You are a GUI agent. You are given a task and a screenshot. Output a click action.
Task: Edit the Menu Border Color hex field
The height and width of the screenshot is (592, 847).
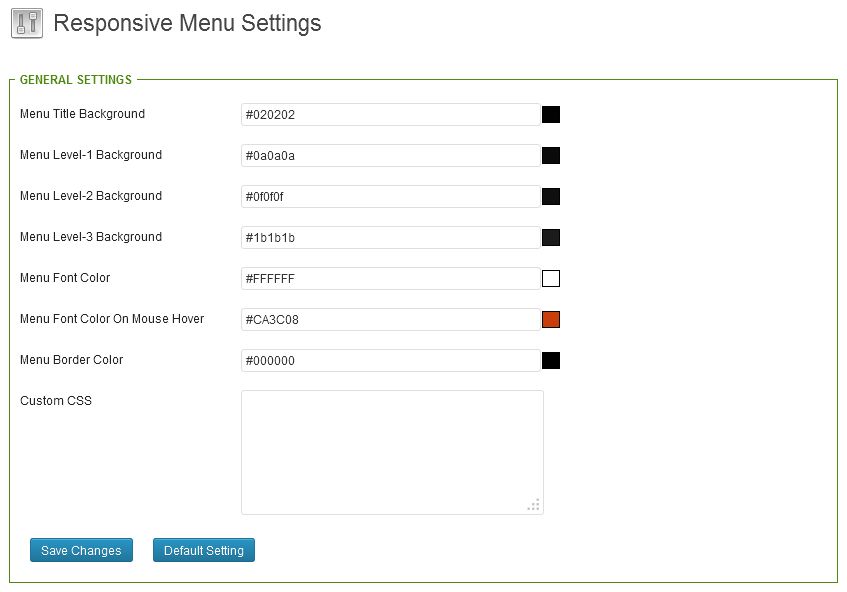tap(390, 361)
